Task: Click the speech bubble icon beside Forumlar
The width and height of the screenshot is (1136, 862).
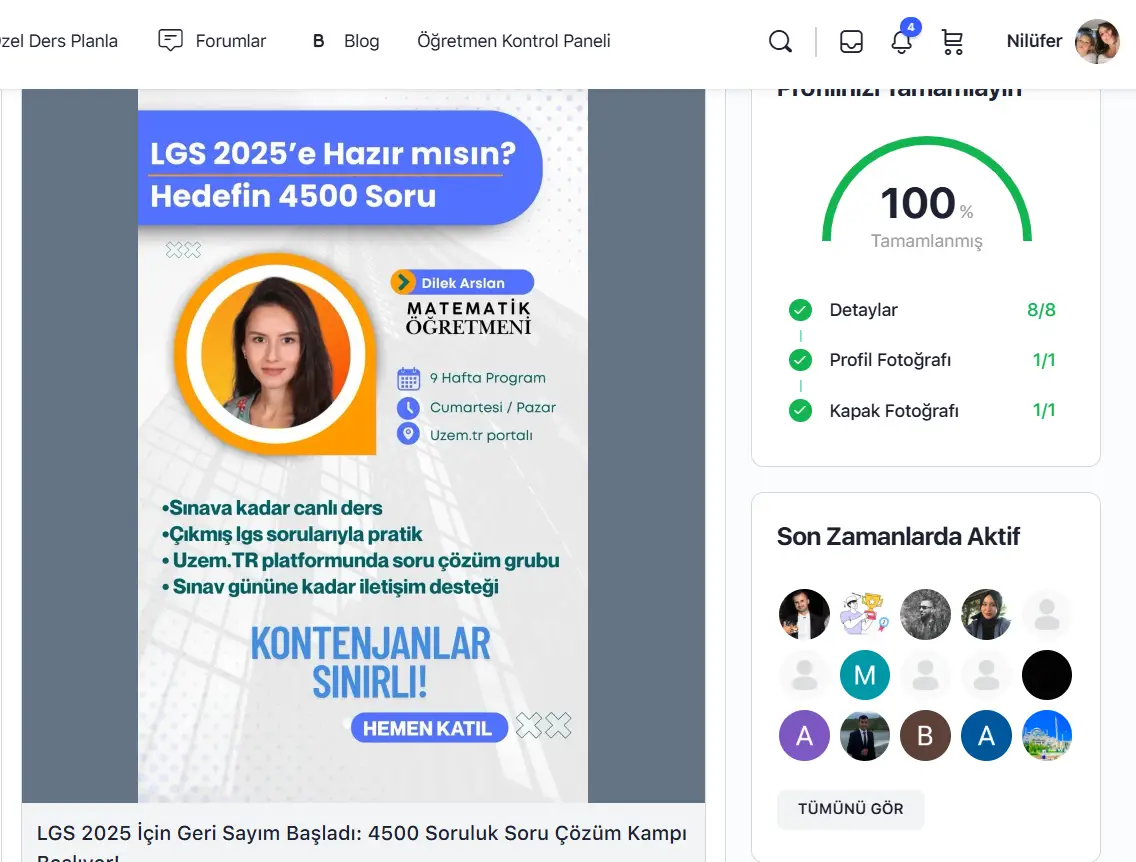Action: pos(170,41)
